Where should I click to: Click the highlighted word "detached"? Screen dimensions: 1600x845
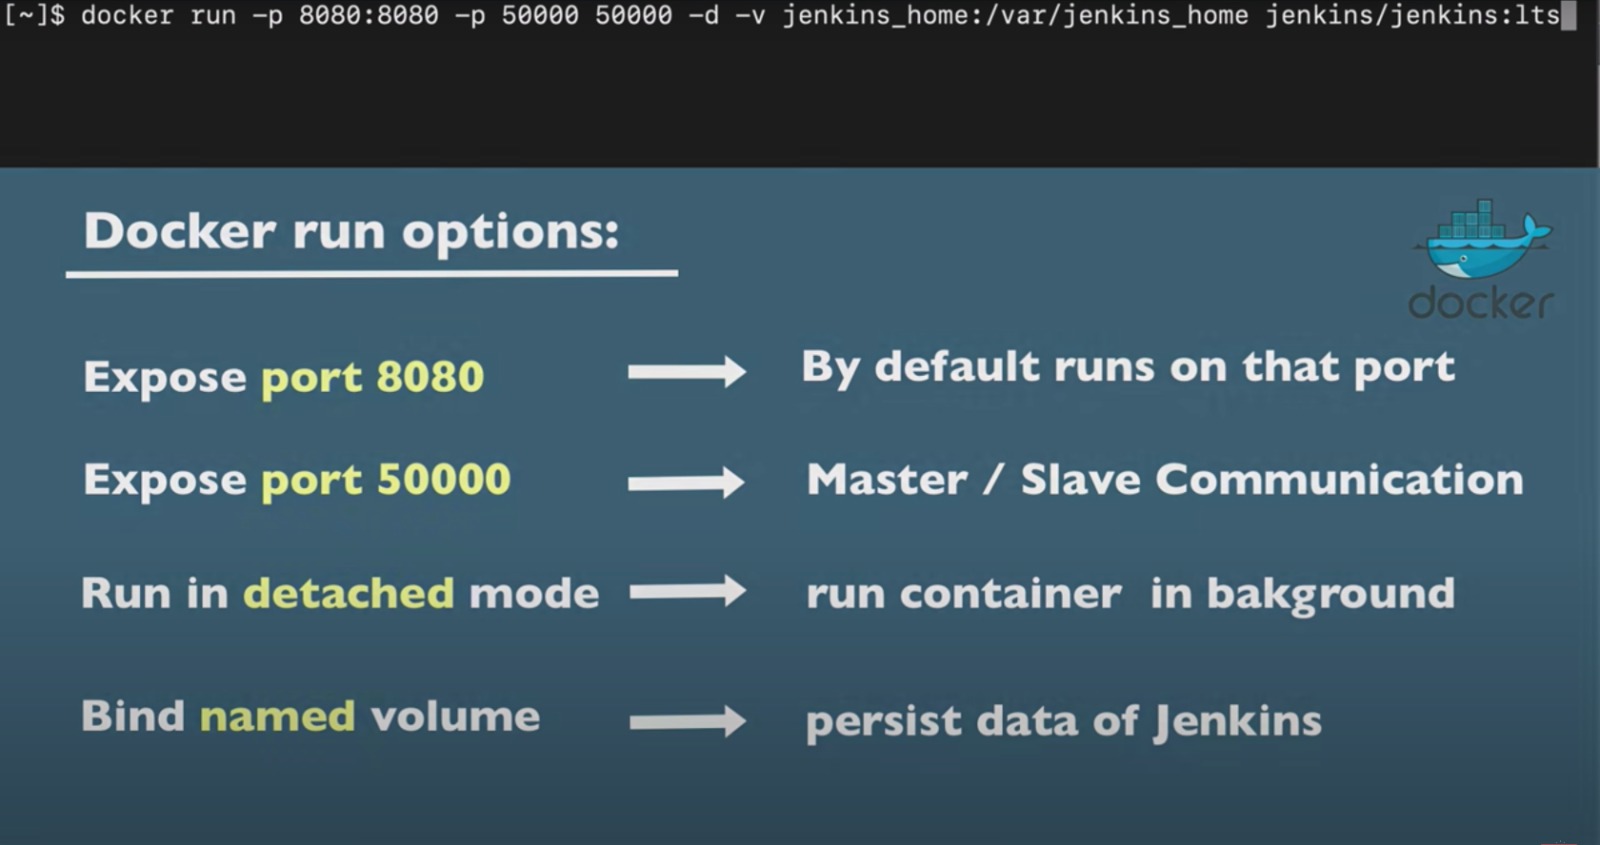click(349, 594)
